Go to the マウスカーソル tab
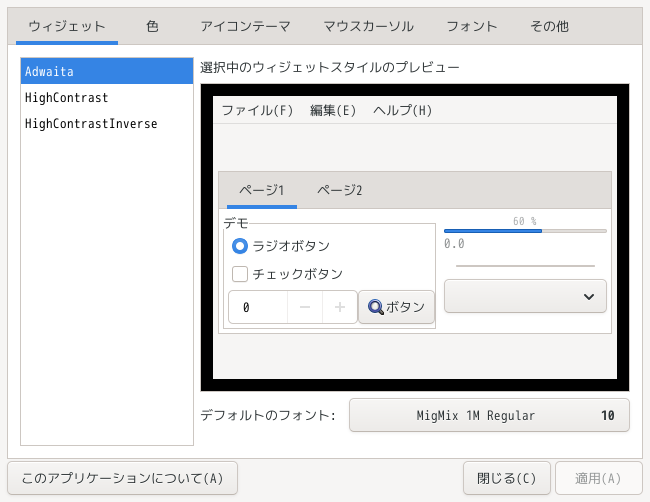The height and width of the screenshot is (502, 650). click(x=369, y=26)
